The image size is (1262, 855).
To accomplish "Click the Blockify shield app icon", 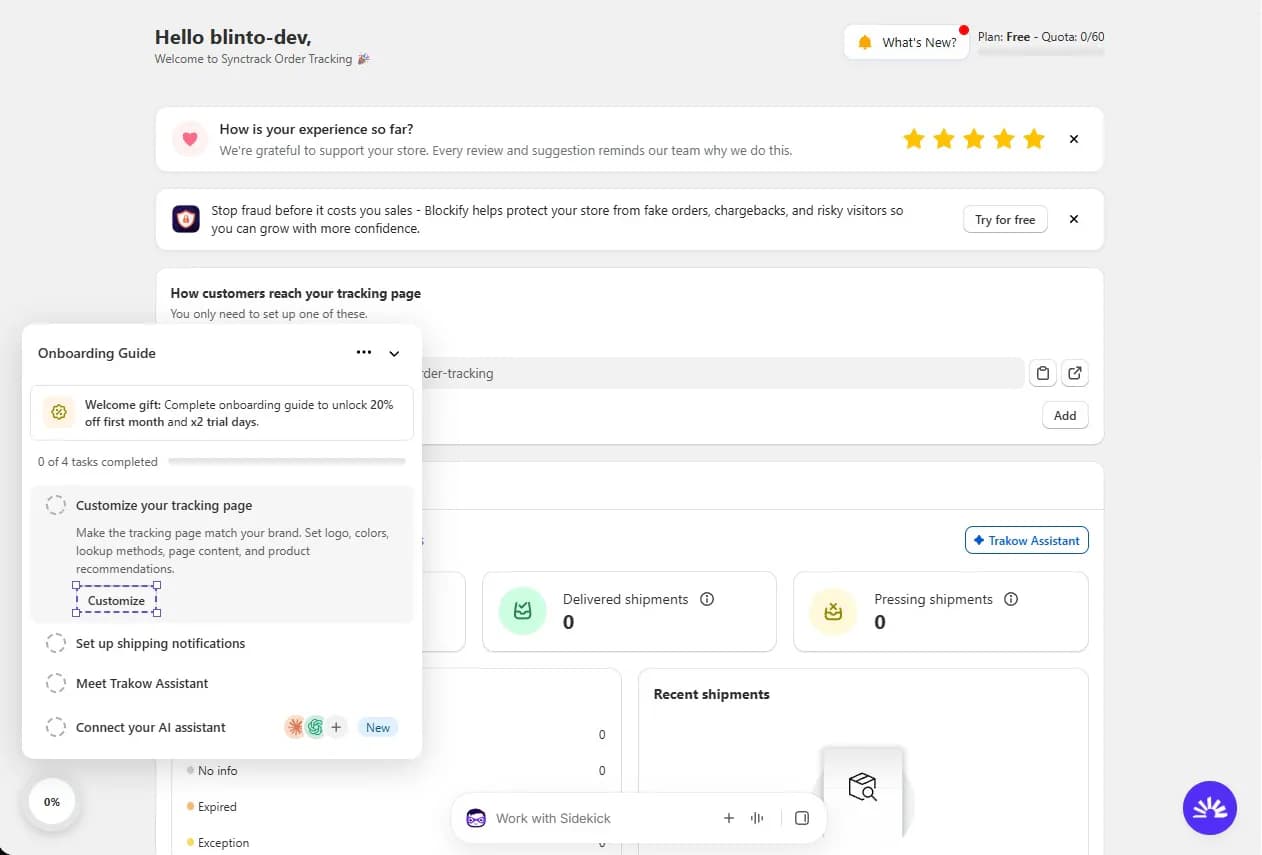I will click(x=186, y=219).
